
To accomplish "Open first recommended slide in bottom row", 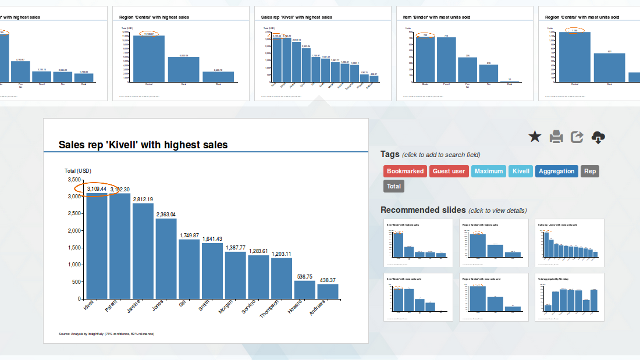I will point(418,297).
